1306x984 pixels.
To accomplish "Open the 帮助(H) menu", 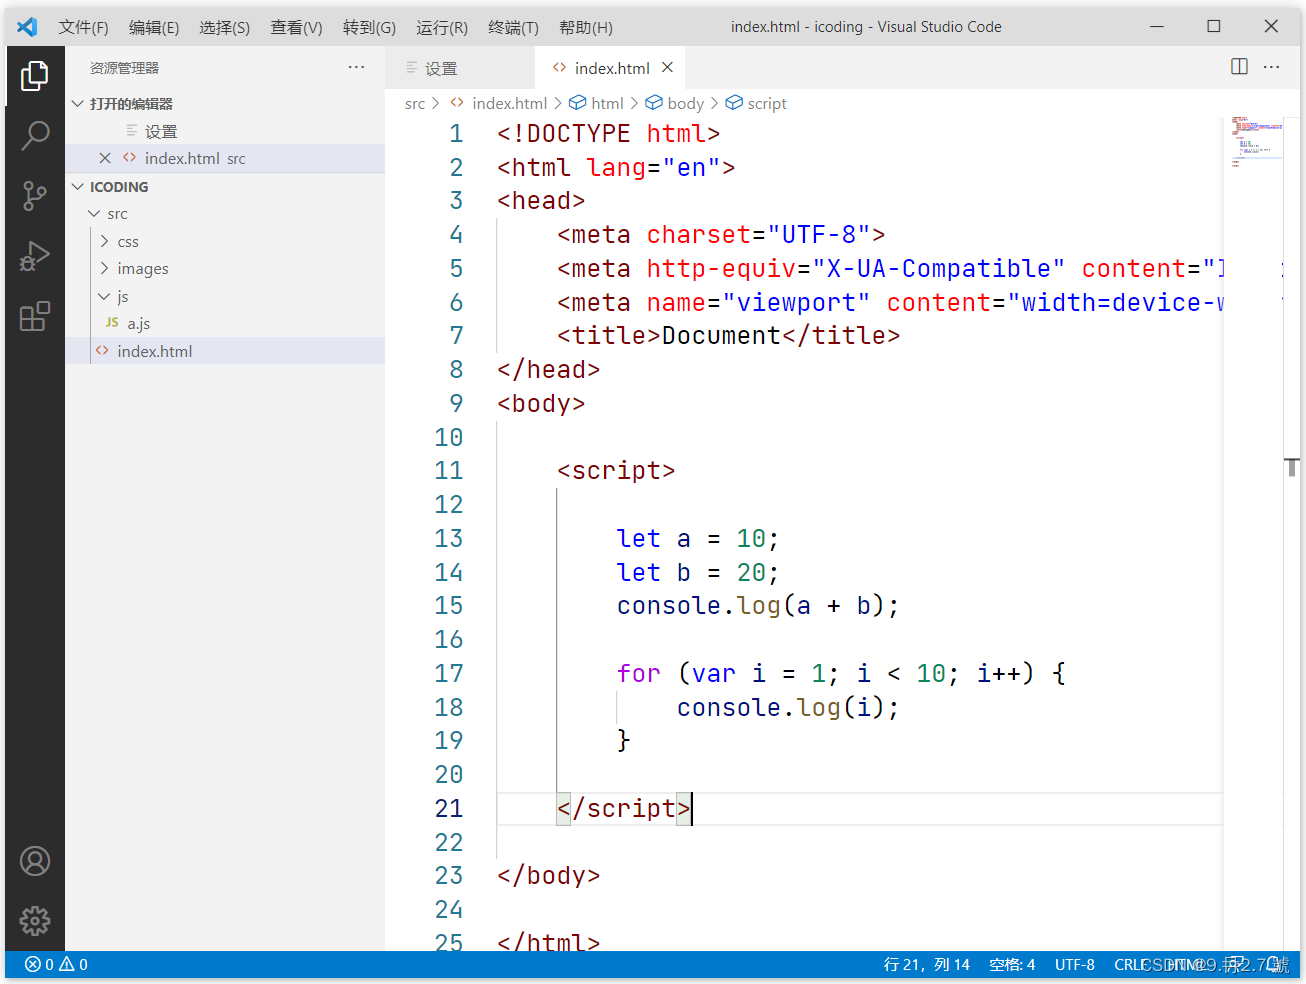I will pos(586,27).
